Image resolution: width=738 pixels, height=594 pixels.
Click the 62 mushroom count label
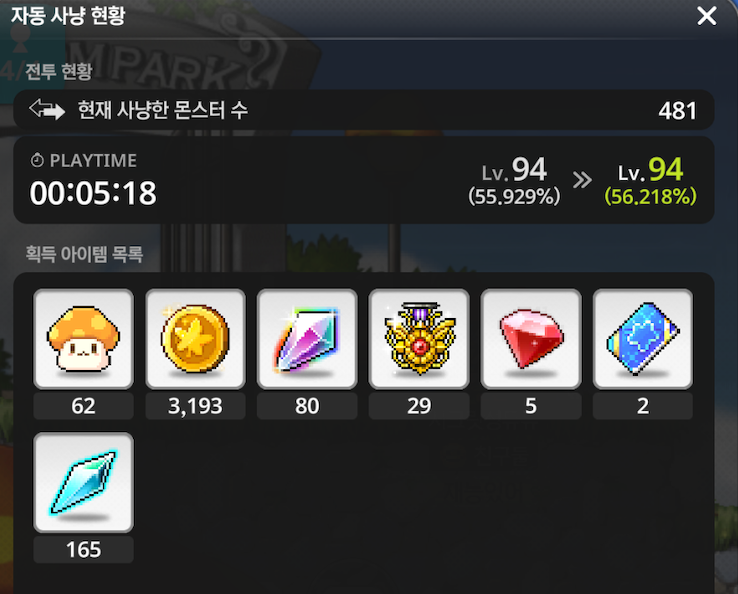[83, 406]
